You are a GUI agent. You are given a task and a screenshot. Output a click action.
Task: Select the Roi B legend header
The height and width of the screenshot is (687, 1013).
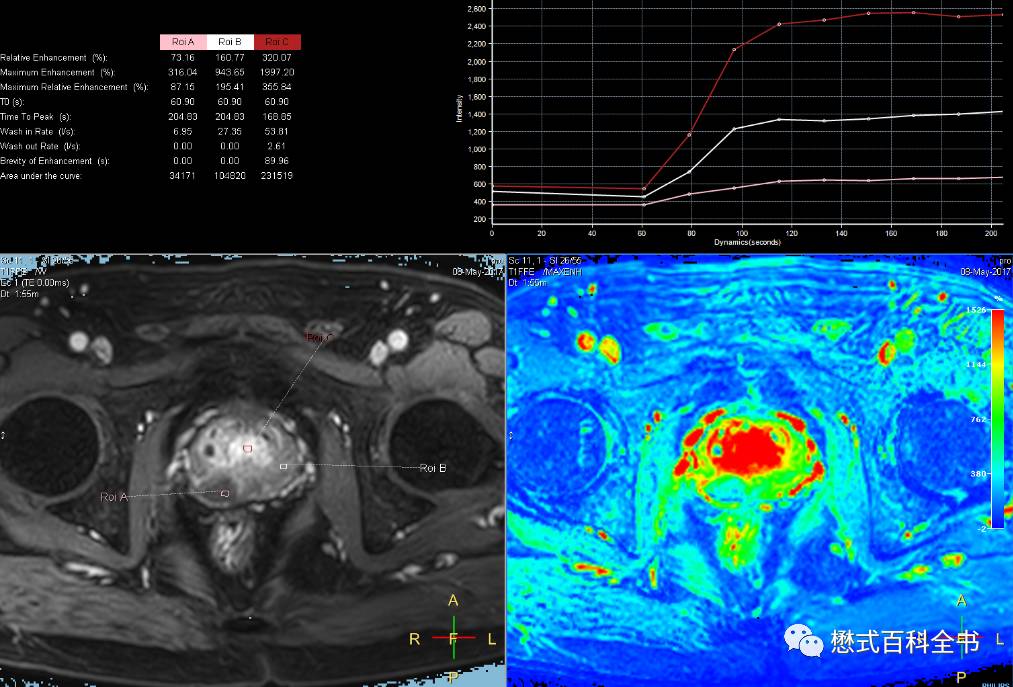pyautogui.click(x=230, y=42)
